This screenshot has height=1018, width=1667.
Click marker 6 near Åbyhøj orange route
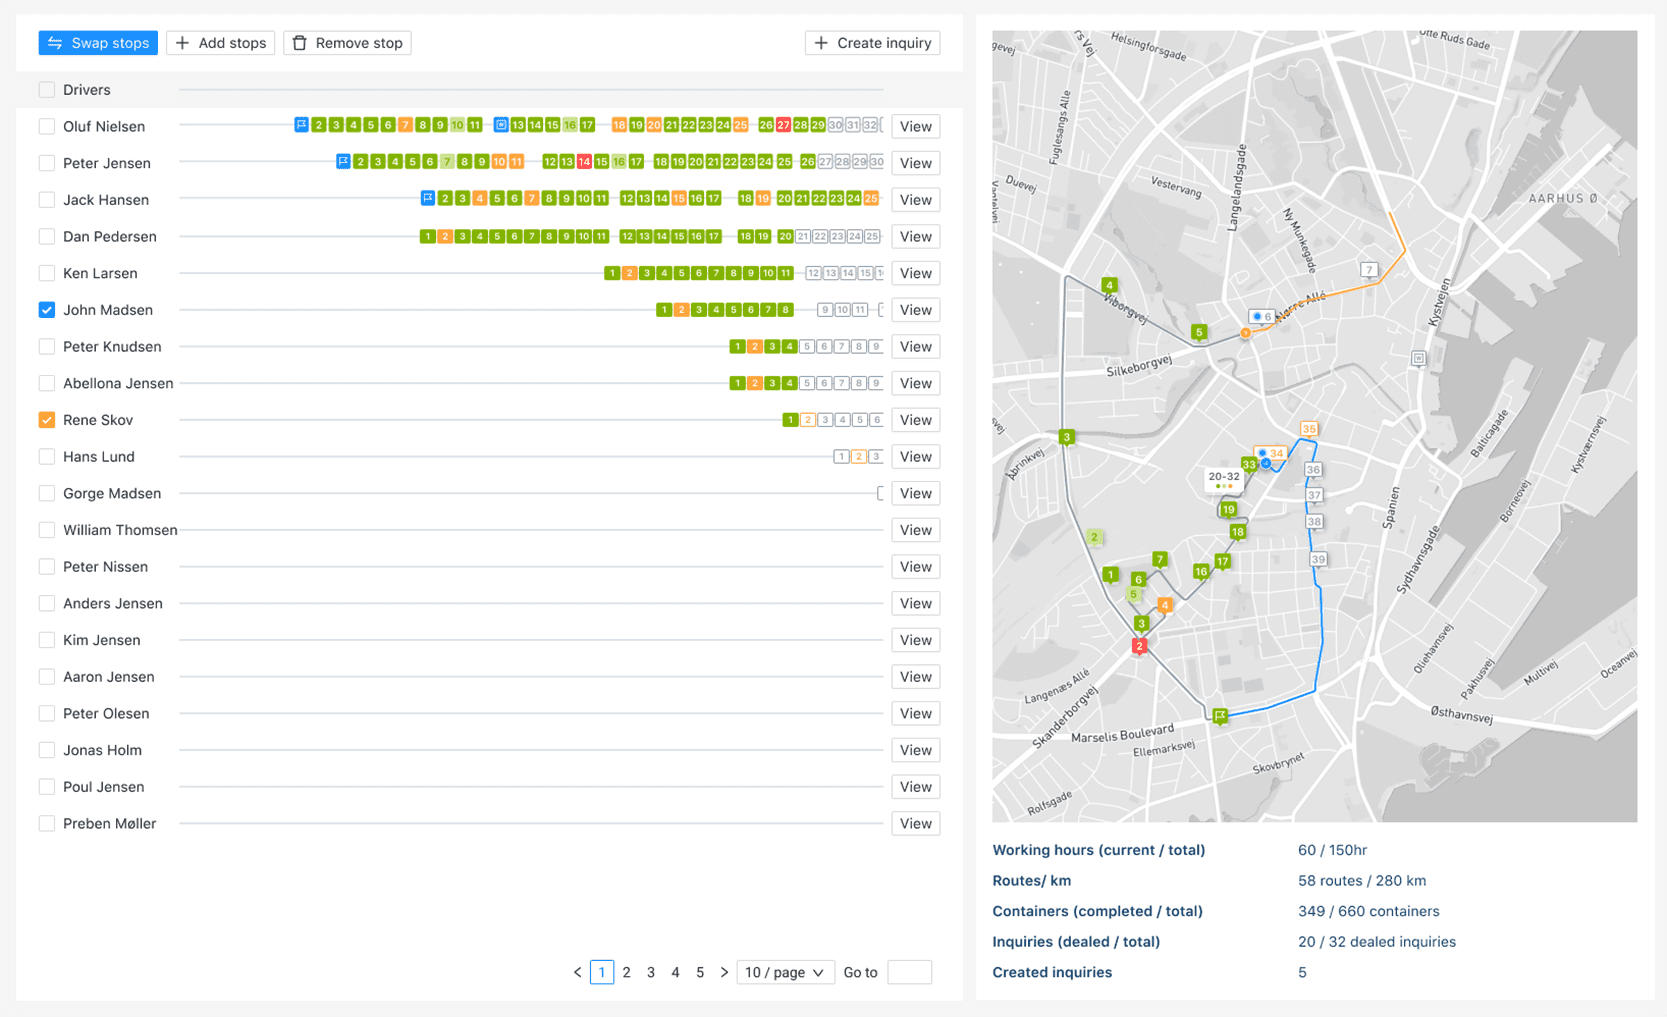tap(1262, 317)
